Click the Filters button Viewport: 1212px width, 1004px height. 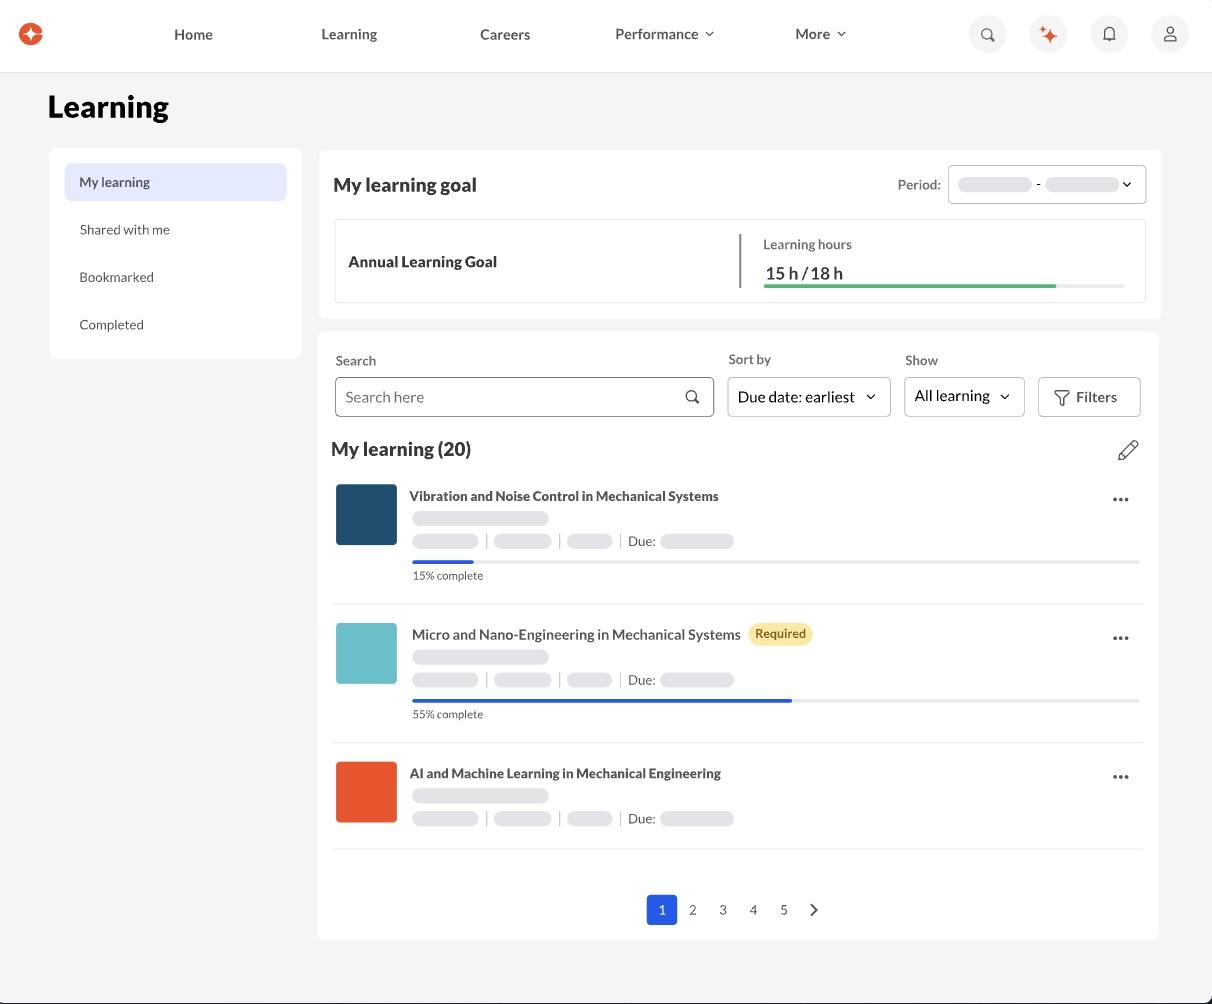[1088, 397]
